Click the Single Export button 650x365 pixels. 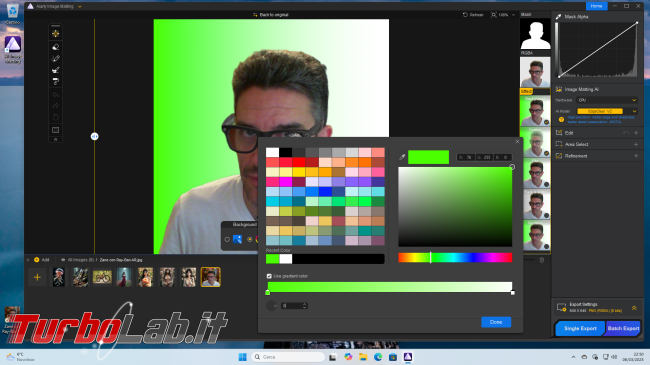(580, 328)
